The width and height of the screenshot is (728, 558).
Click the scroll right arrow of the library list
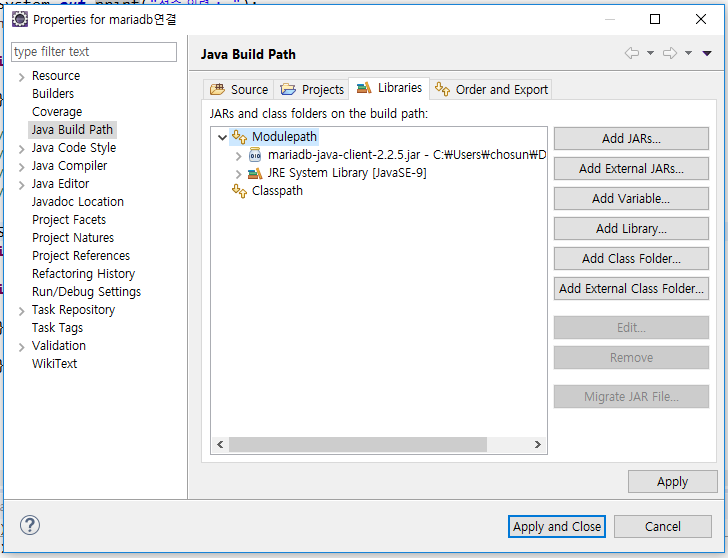point(538,444)
